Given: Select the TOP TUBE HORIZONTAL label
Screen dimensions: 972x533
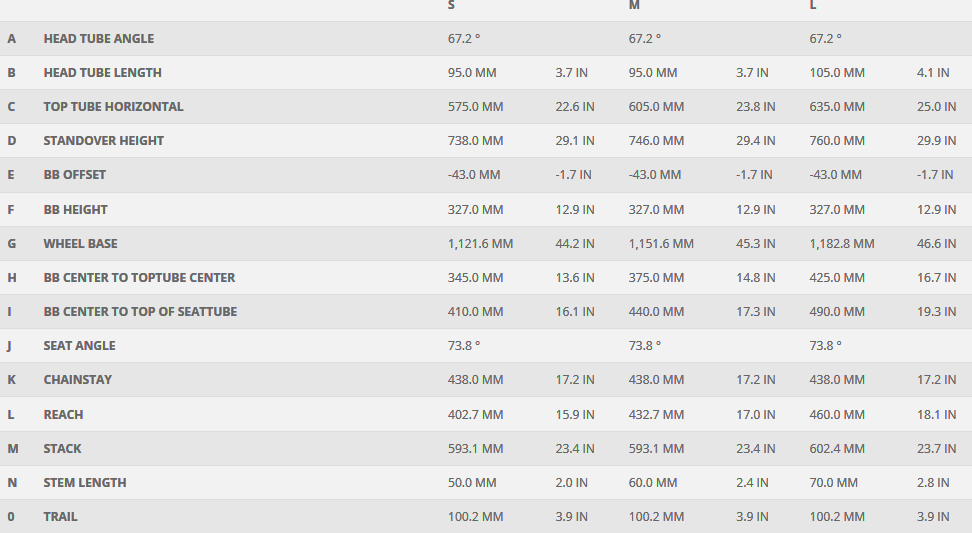Looking at the screenshot, I should tap(113, 107).
